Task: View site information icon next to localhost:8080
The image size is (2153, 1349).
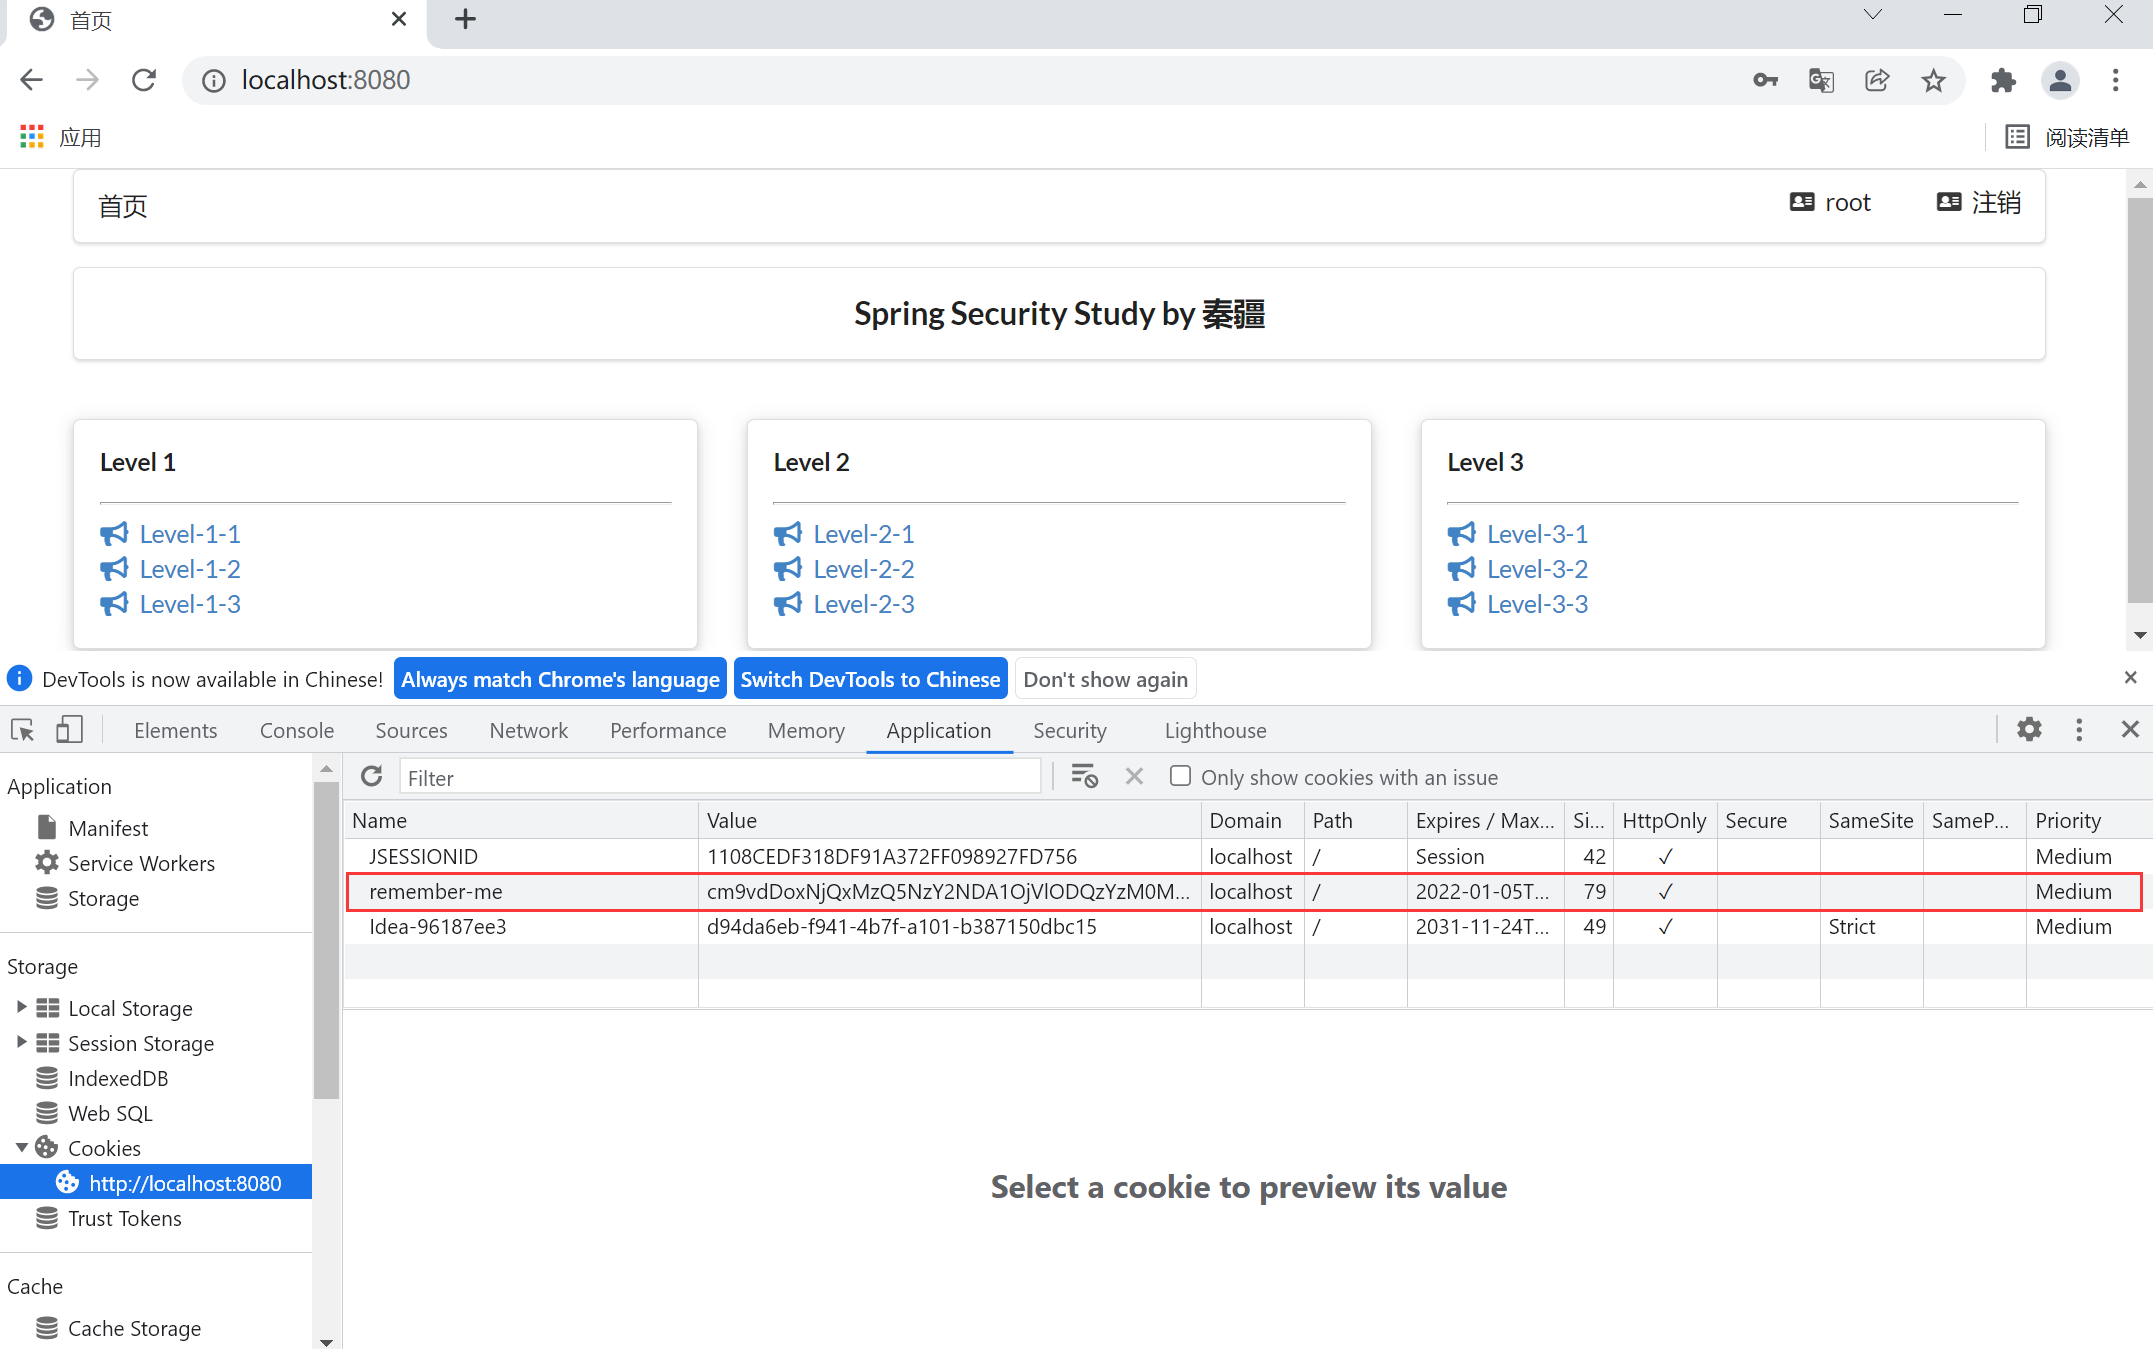Action: click(214, 80)
